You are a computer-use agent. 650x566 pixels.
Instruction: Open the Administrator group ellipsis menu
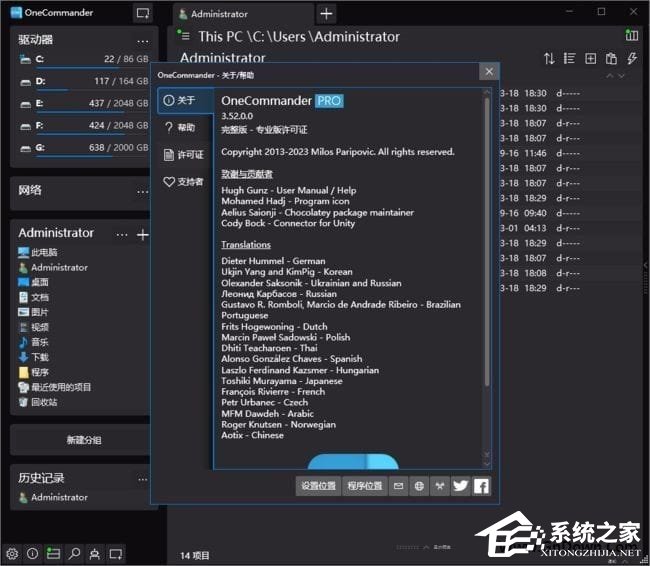122,235
